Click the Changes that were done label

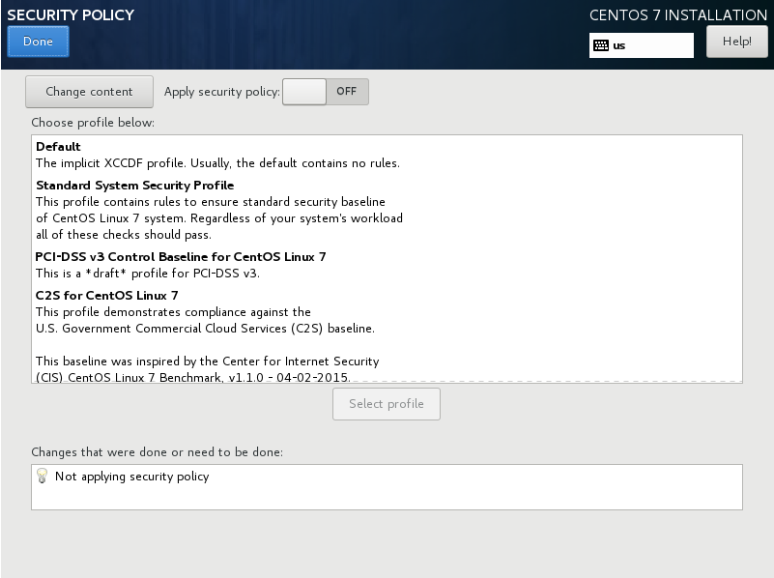[x=157, y=452]
